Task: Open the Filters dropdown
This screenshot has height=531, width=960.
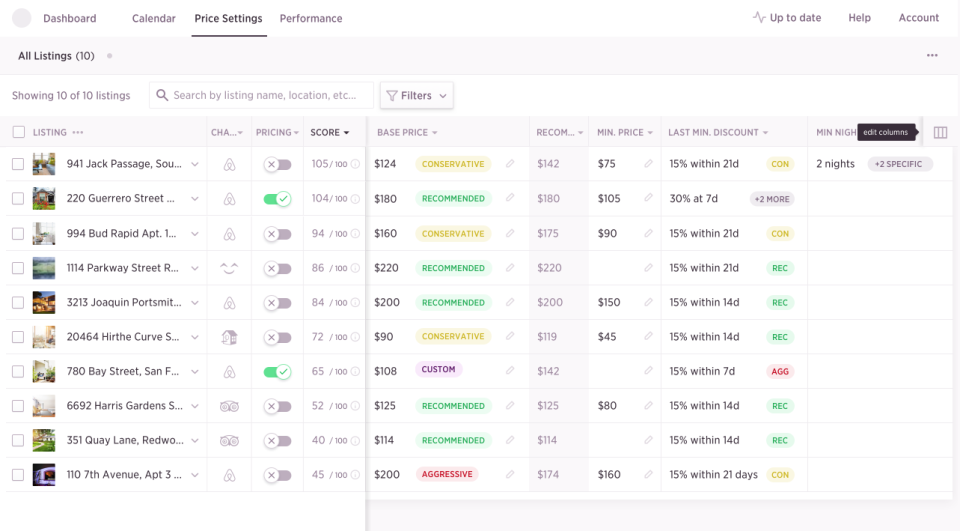Action: coord(416,95)
